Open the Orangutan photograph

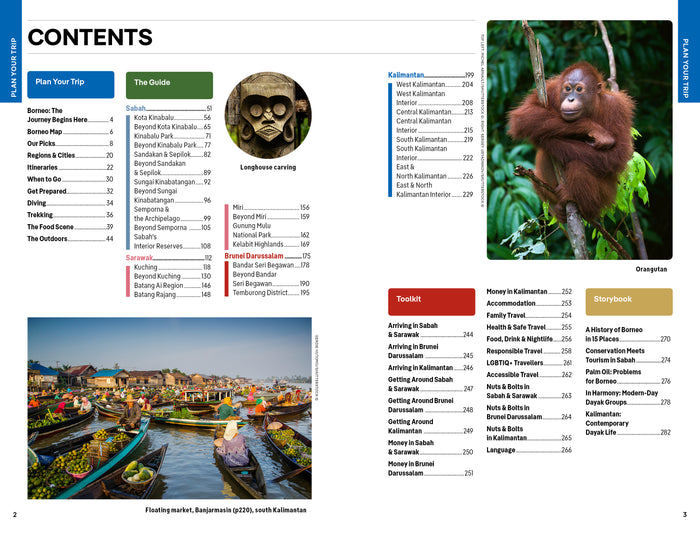click(579, 140)
